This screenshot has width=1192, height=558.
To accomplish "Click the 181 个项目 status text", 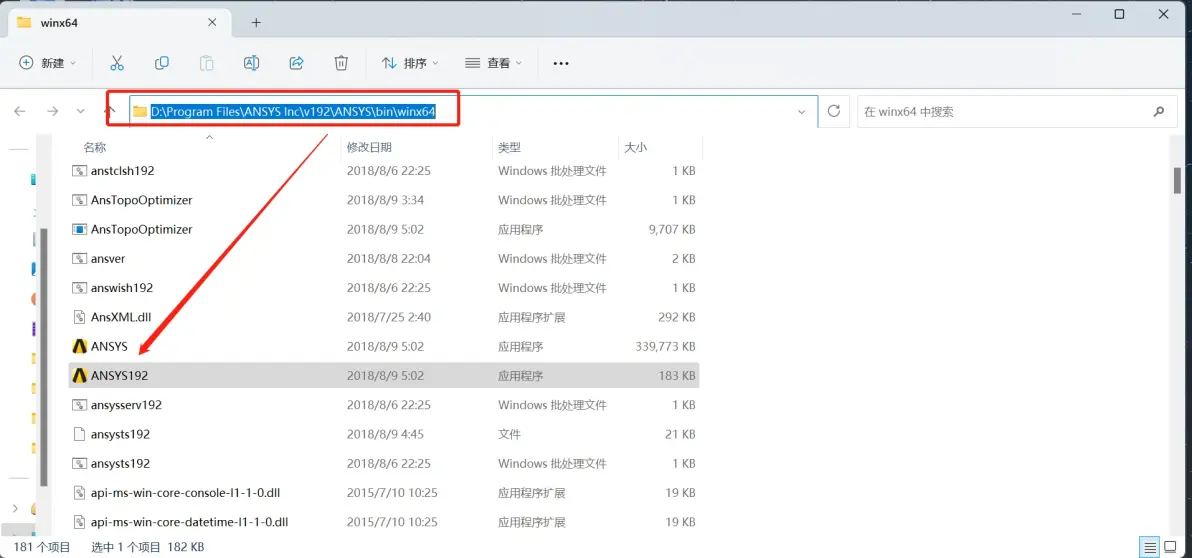I will point(43,547).
